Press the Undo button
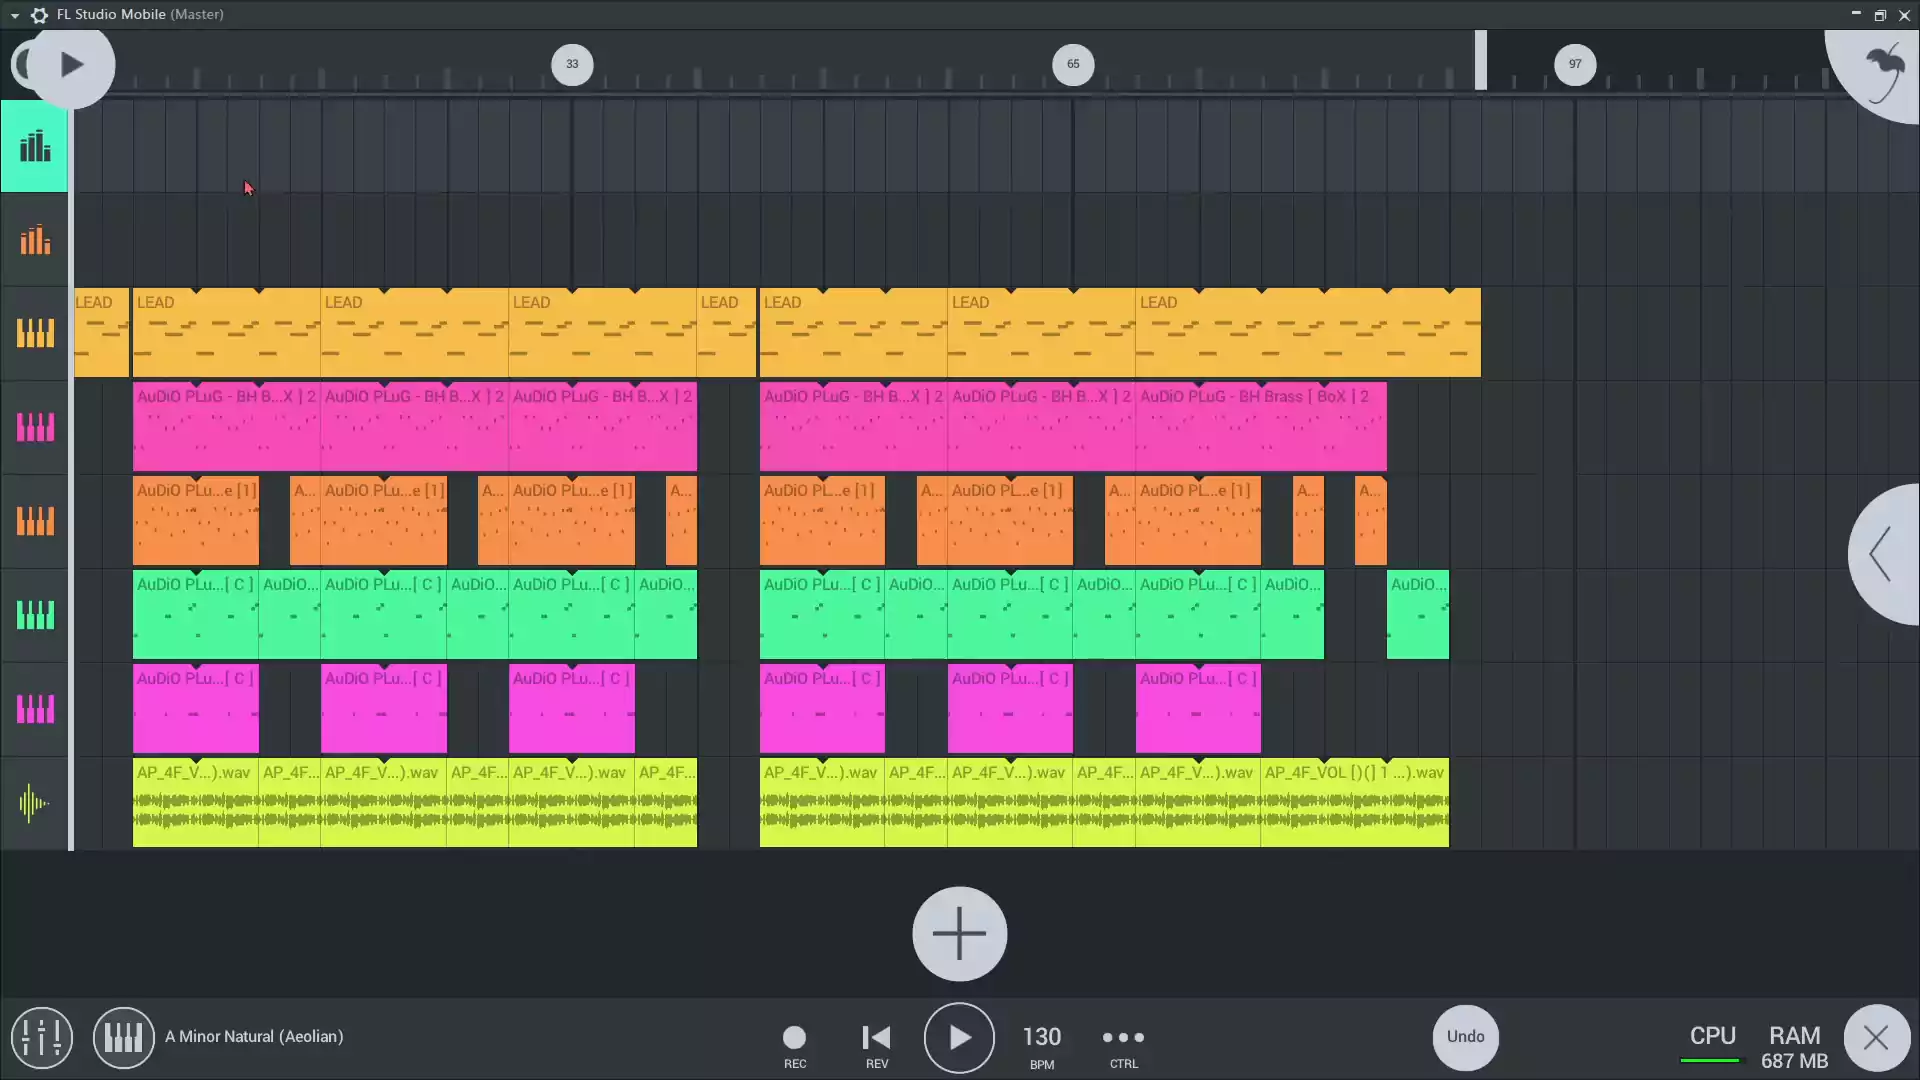Image resolution: width=1920 pixels, height=1080 pixels. 1465,1036
